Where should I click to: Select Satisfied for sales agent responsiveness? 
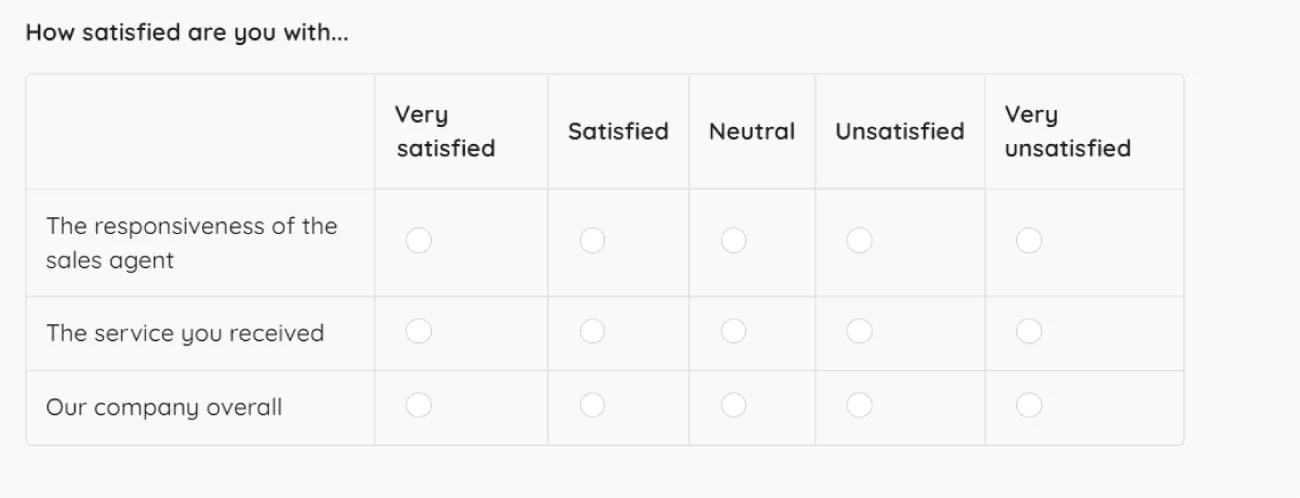(592, 241)
